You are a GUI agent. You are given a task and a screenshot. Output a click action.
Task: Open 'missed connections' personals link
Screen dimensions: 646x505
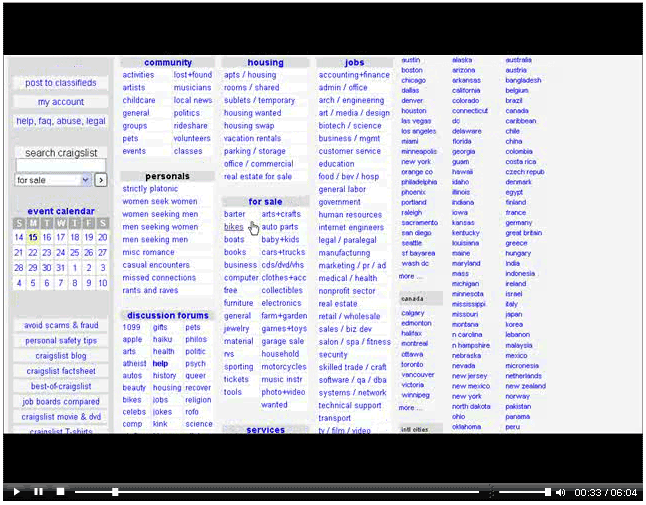click(159, 278)
